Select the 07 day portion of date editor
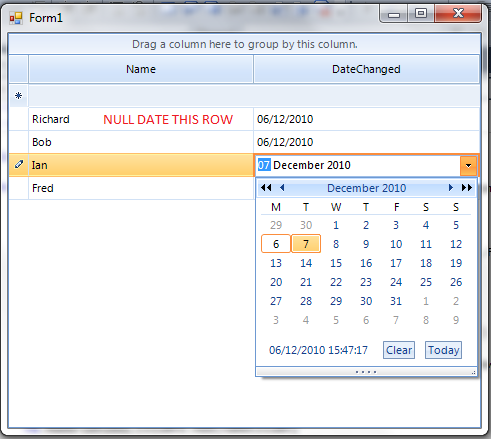491x439 pixels. click(264, 165)
